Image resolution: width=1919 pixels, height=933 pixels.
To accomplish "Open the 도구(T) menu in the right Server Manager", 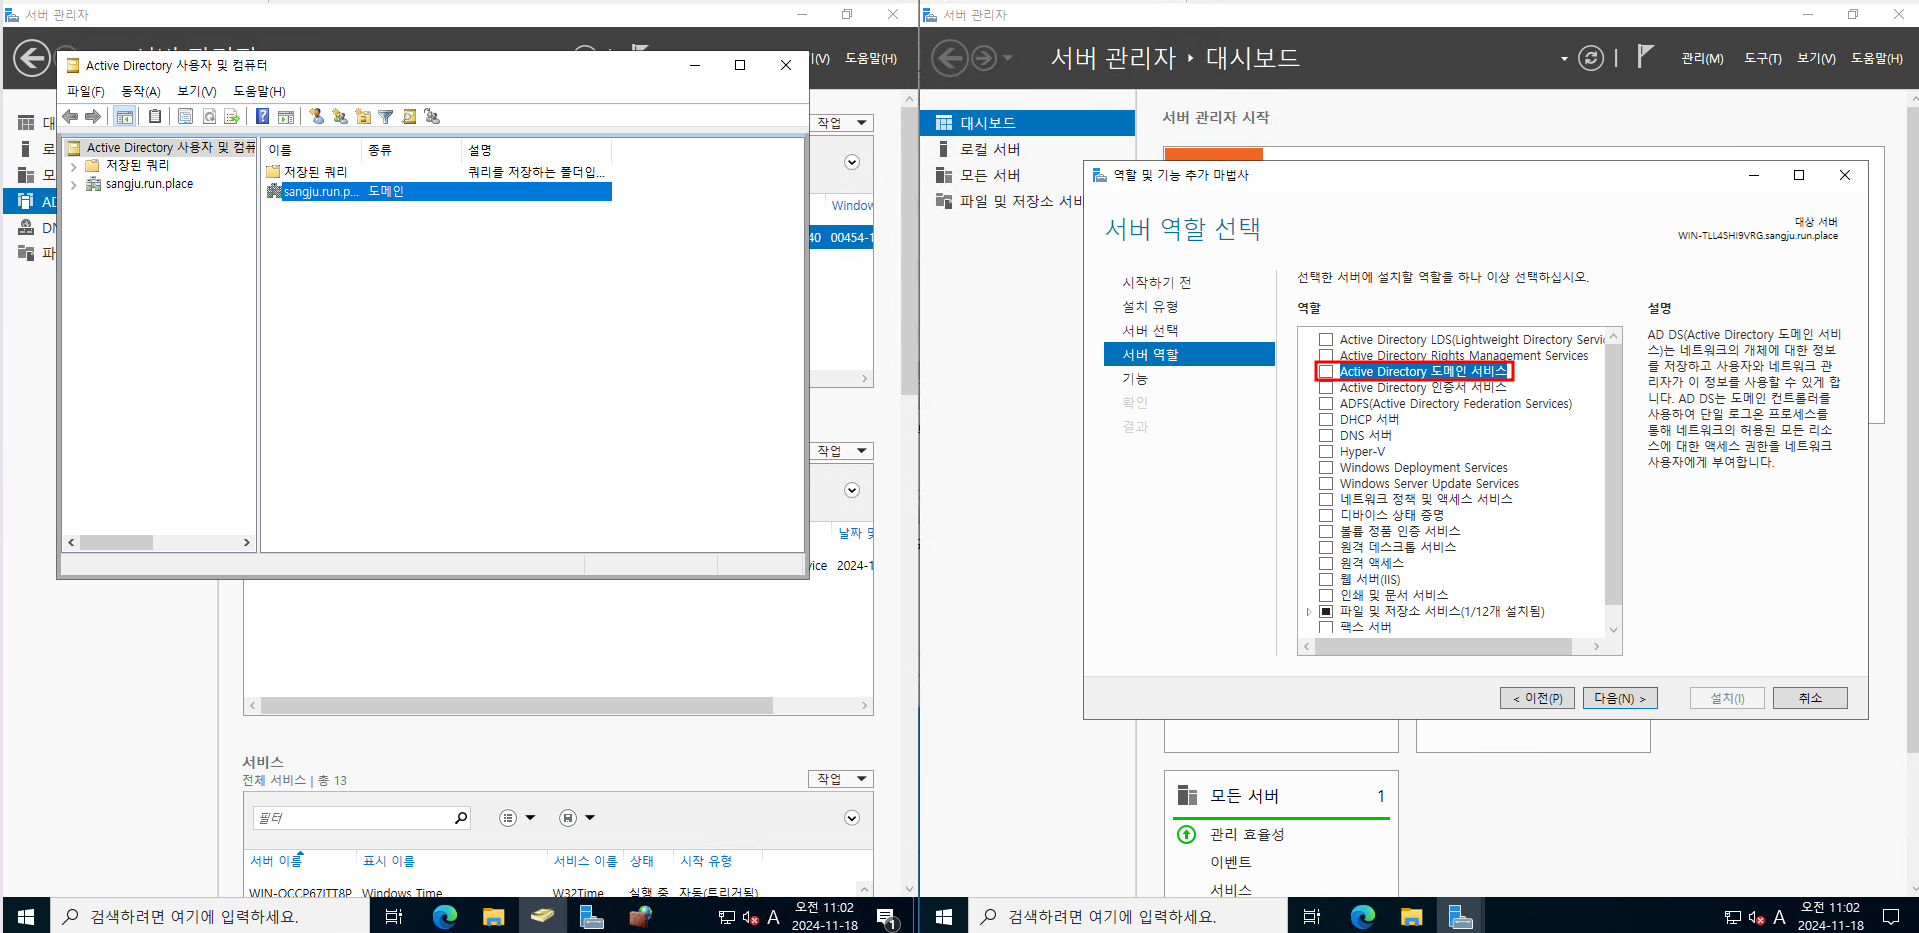I will point(1763,58).
